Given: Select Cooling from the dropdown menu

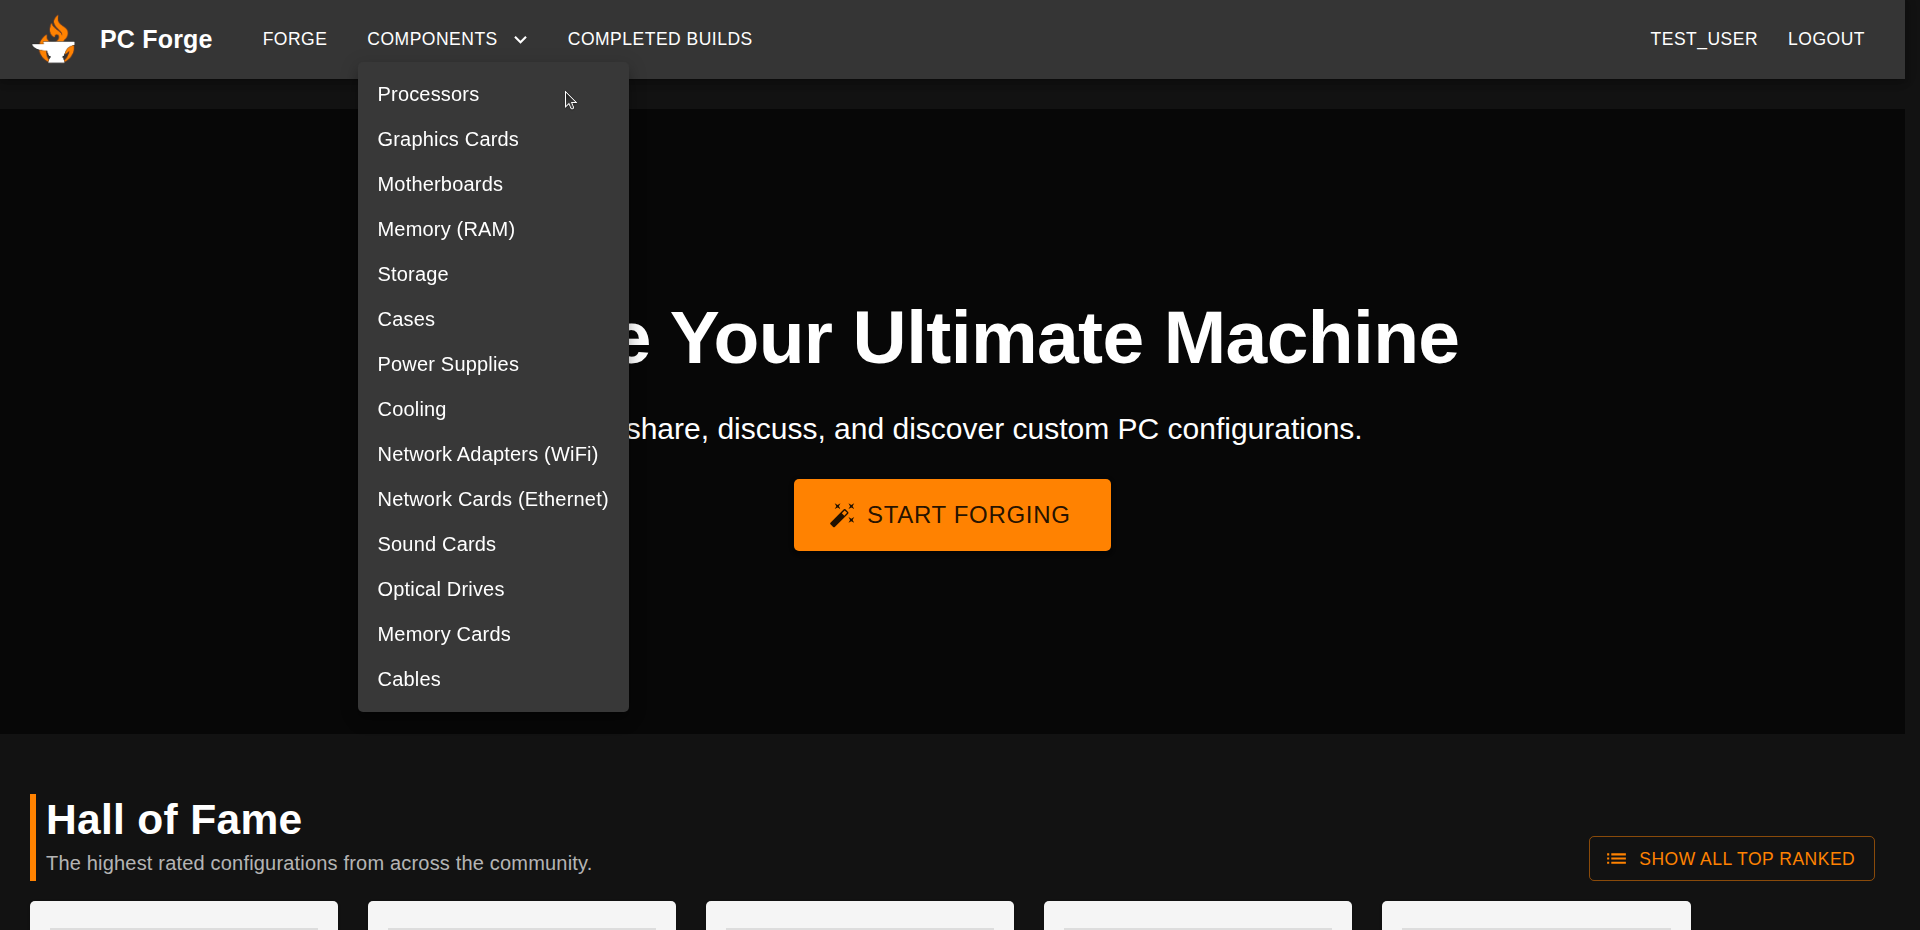Looking at the screenshot, I should 412,409.
